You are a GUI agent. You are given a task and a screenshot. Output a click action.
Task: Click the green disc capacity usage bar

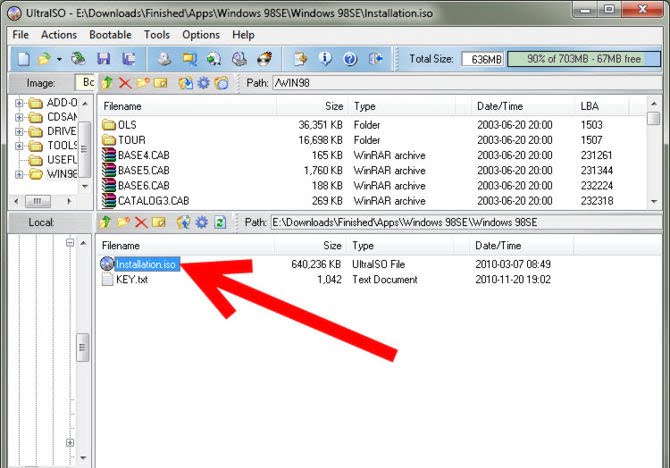pyautogui.click(x=583, y=60)
